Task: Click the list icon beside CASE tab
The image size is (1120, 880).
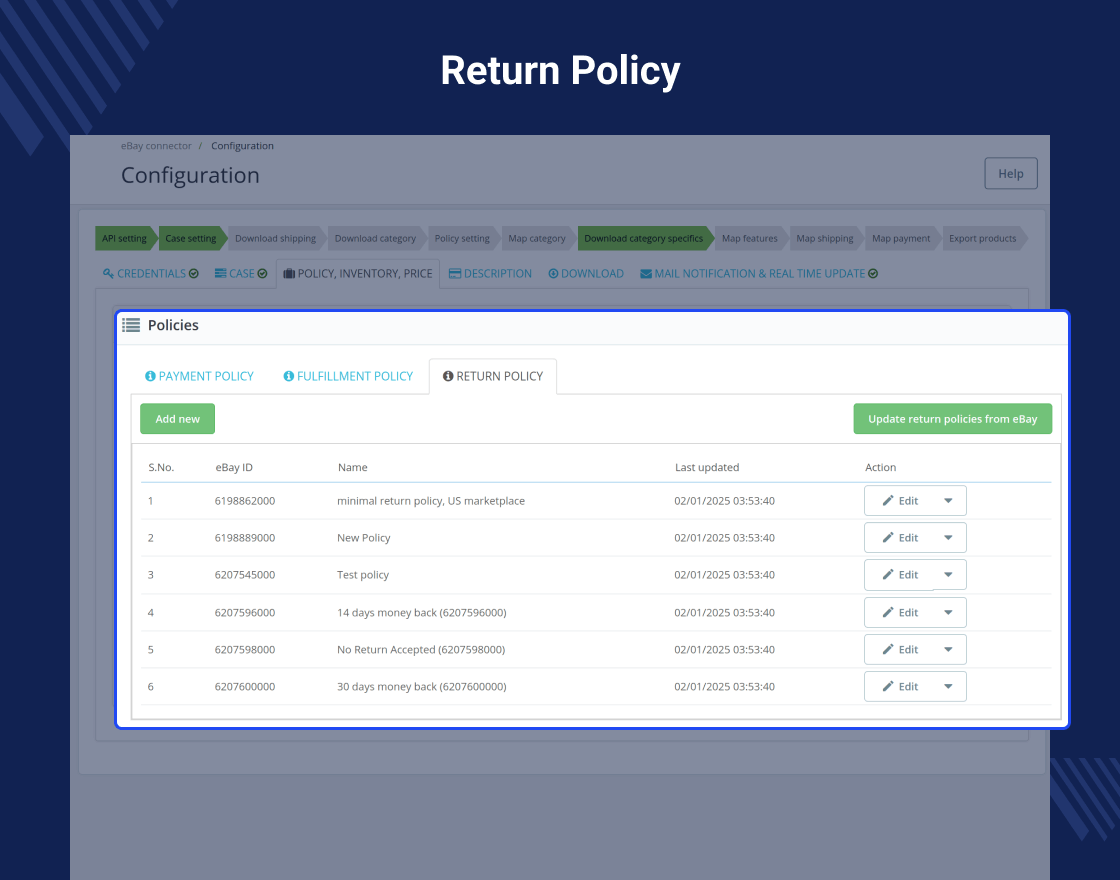Action: coord(221,274)
